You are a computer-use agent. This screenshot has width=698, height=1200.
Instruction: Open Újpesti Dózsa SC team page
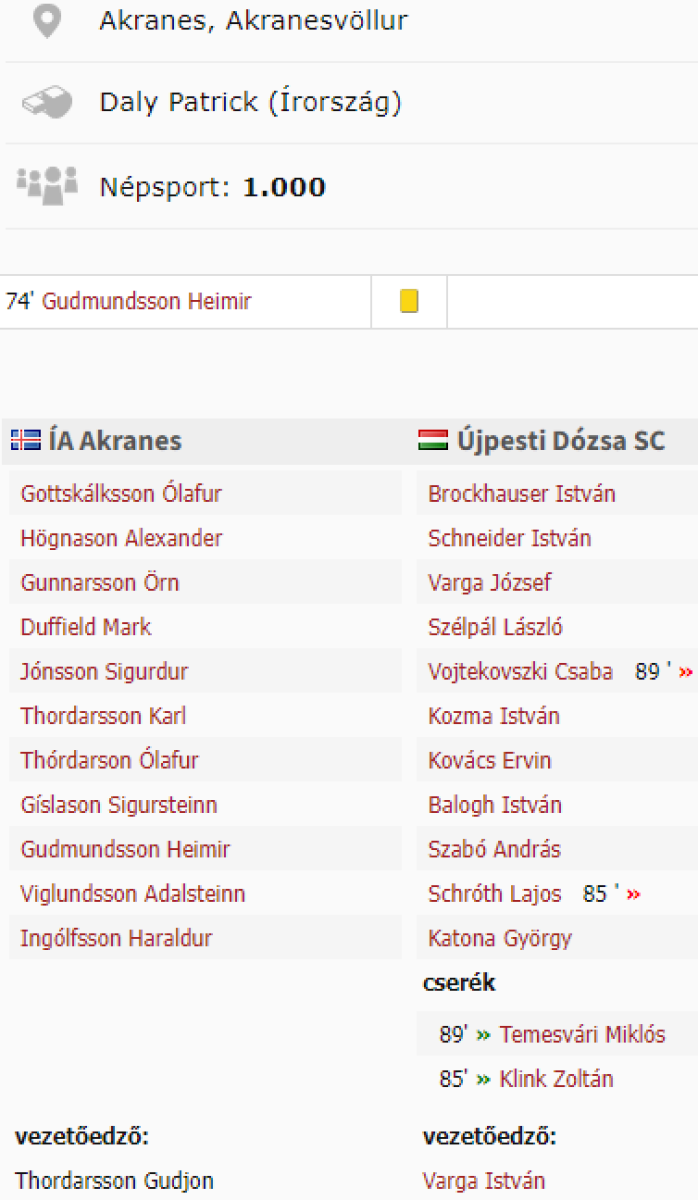pyautogui.click(x=561, y=440)
